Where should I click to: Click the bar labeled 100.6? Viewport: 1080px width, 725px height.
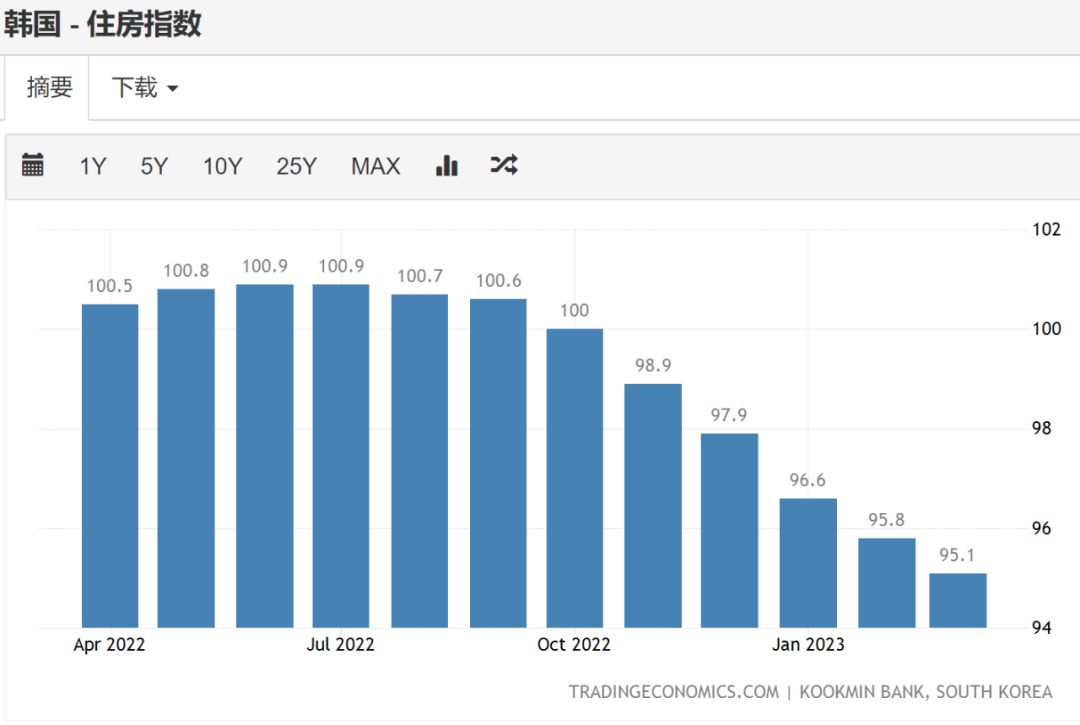click(499, 463)
